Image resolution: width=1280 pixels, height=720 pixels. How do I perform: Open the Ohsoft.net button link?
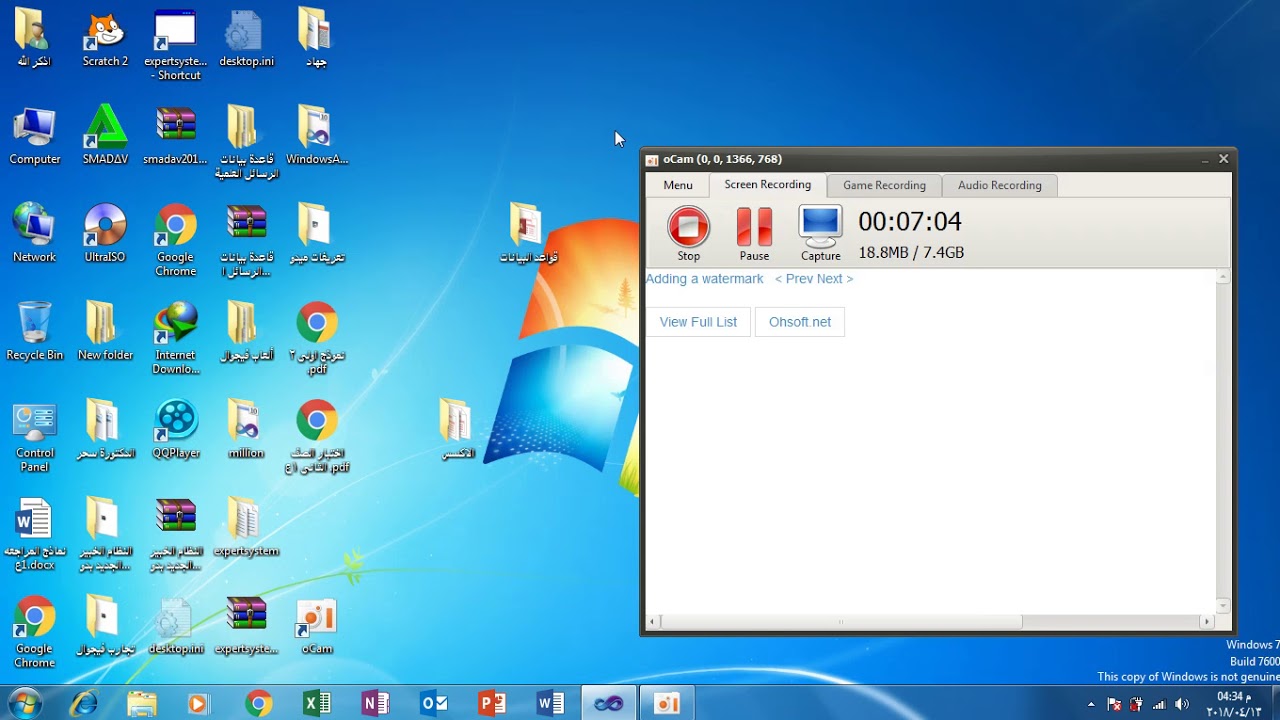800,322
